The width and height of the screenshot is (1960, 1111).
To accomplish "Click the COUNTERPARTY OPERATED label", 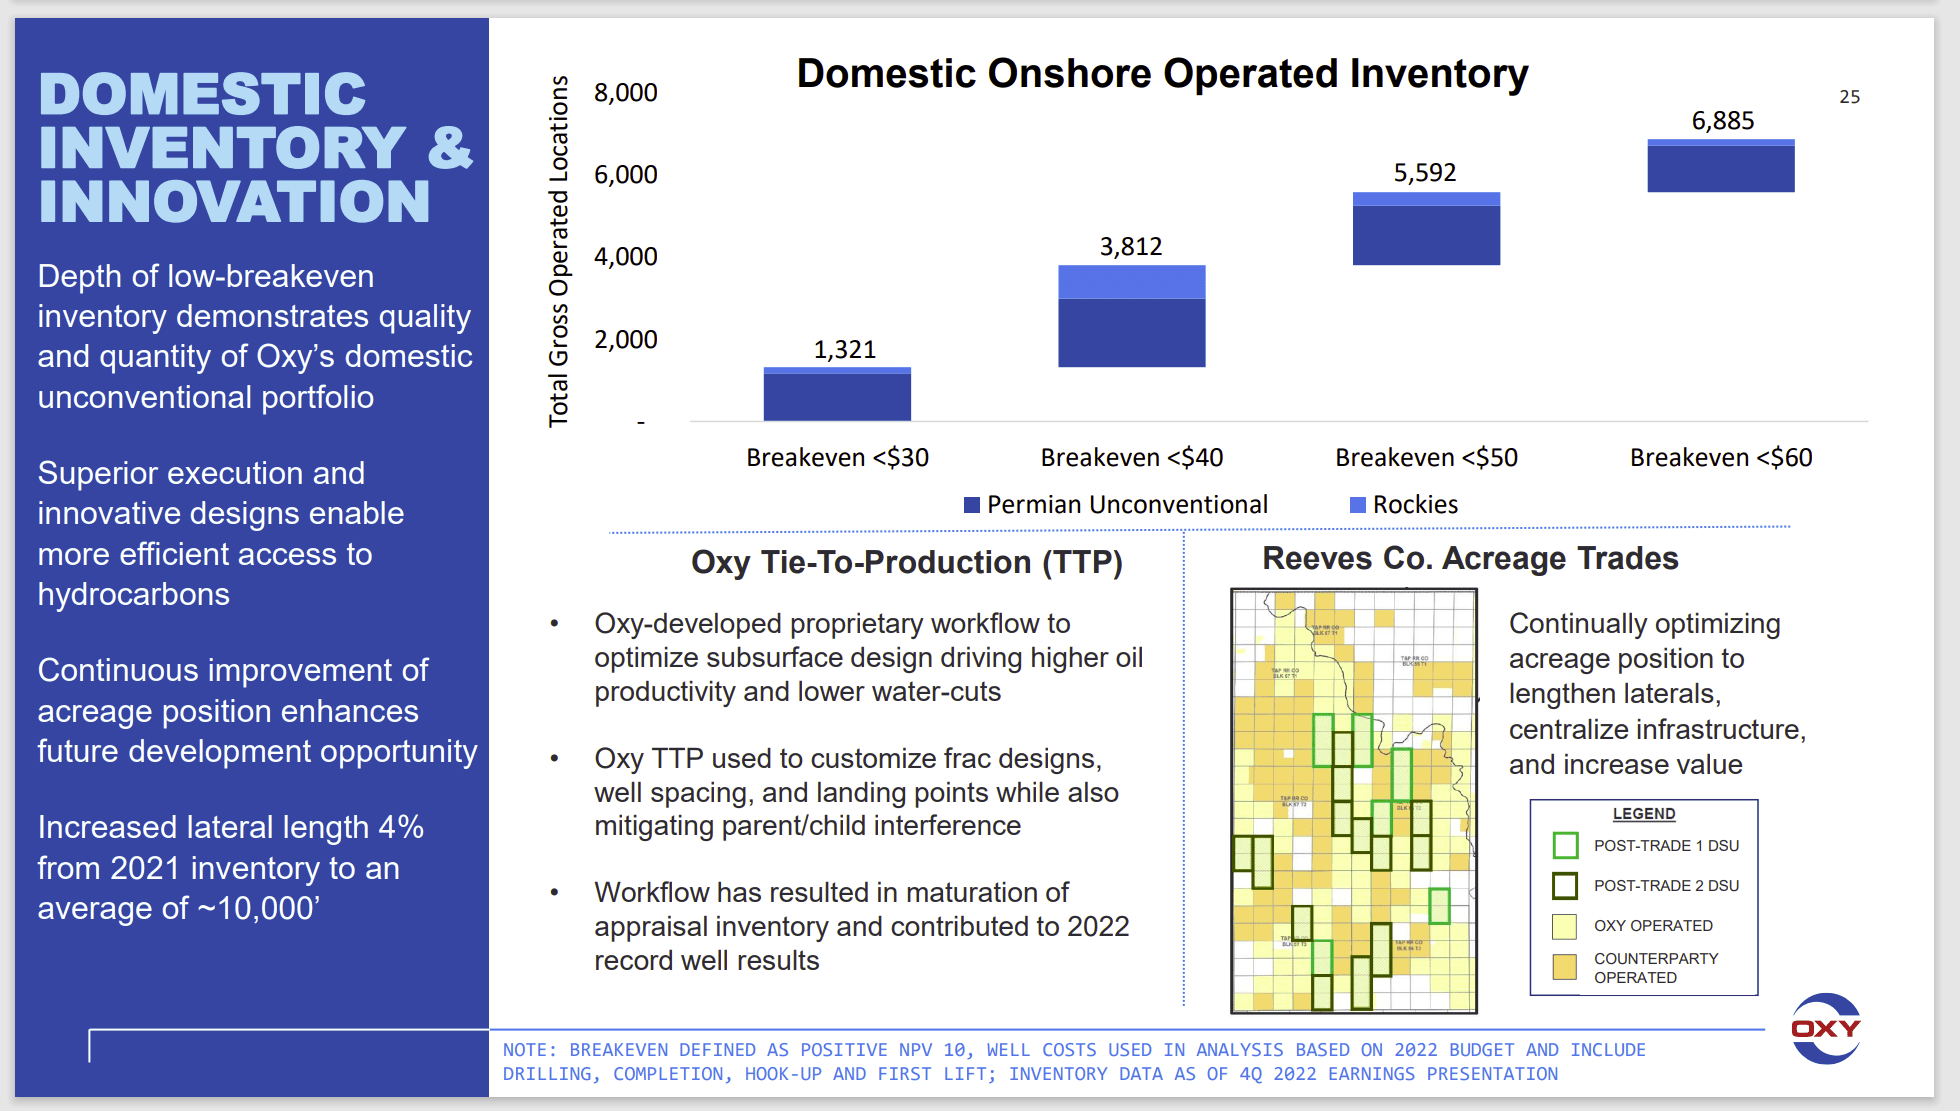I will point(1656,968).
